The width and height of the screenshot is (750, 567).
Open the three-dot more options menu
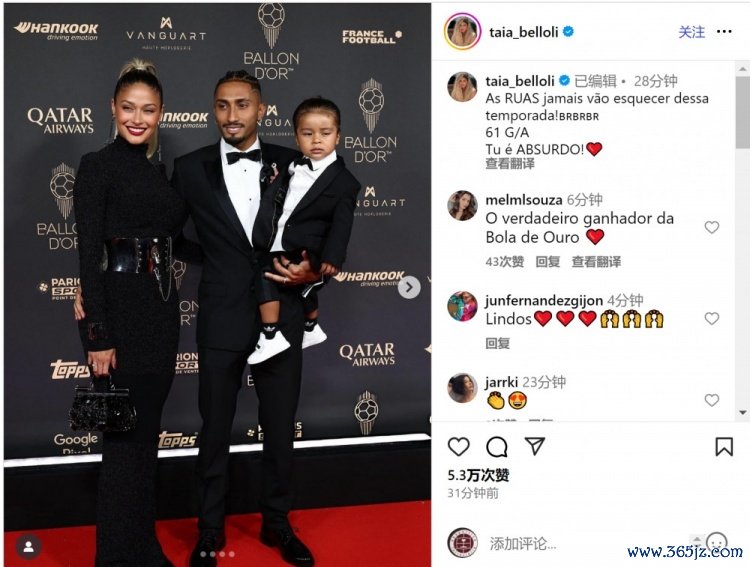724,32
